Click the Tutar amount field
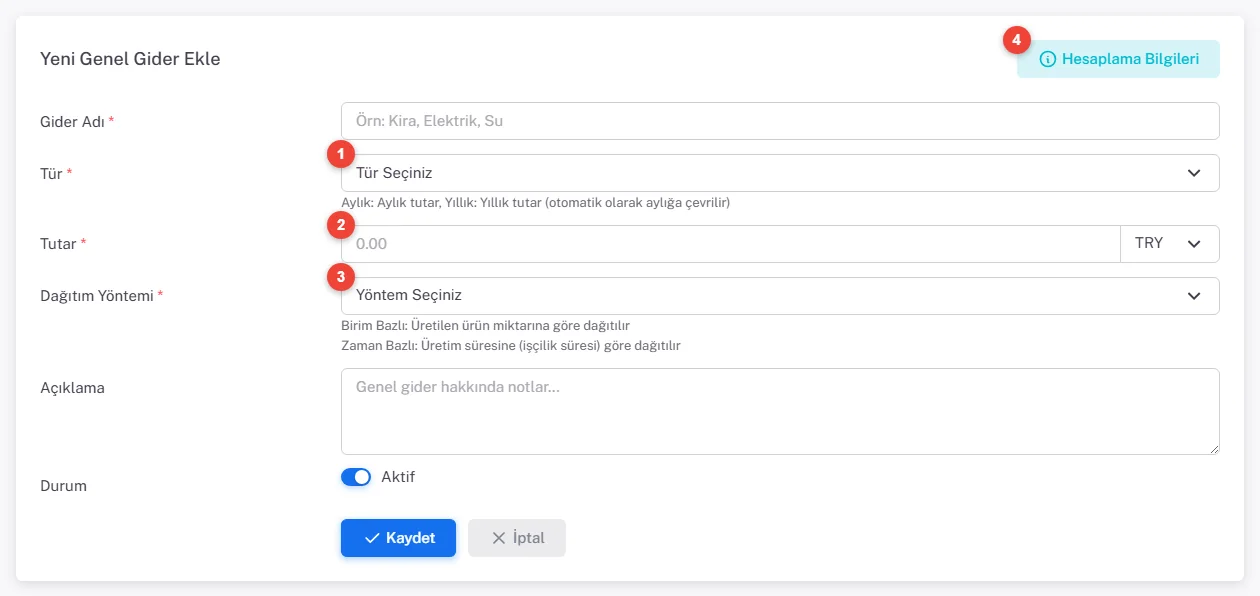 pyautogui.click(x=731, y=244)
